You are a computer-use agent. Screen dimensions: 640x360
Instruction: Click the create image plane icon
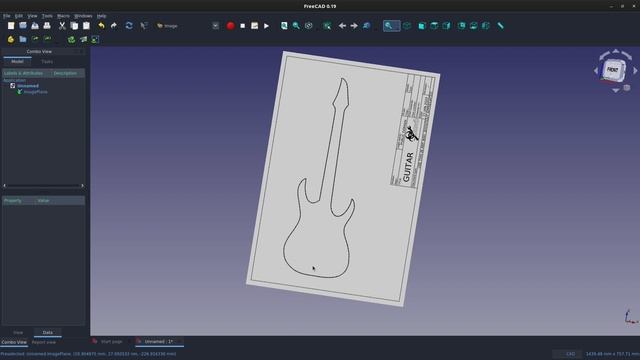click(83, 40)
